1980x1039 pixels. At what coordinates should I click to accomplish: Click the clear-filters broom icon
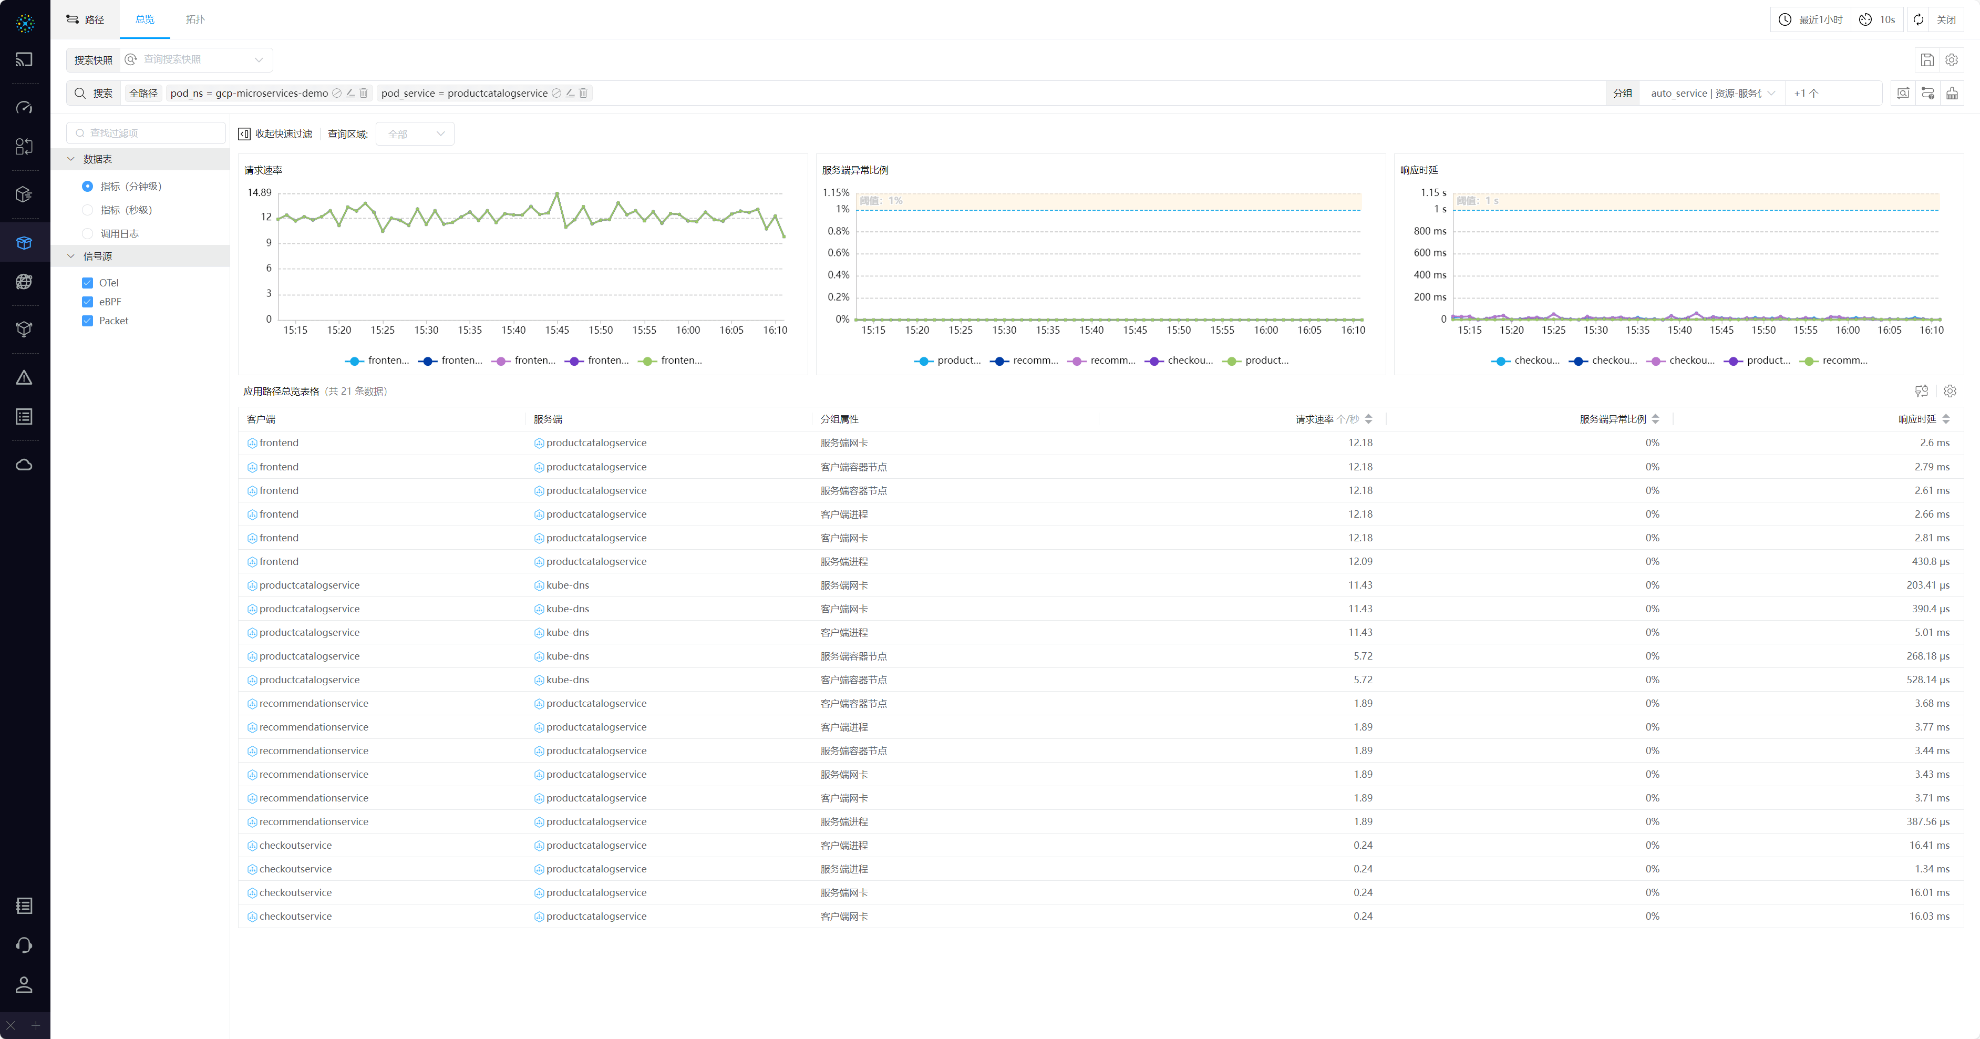[x=1952, y=93]
